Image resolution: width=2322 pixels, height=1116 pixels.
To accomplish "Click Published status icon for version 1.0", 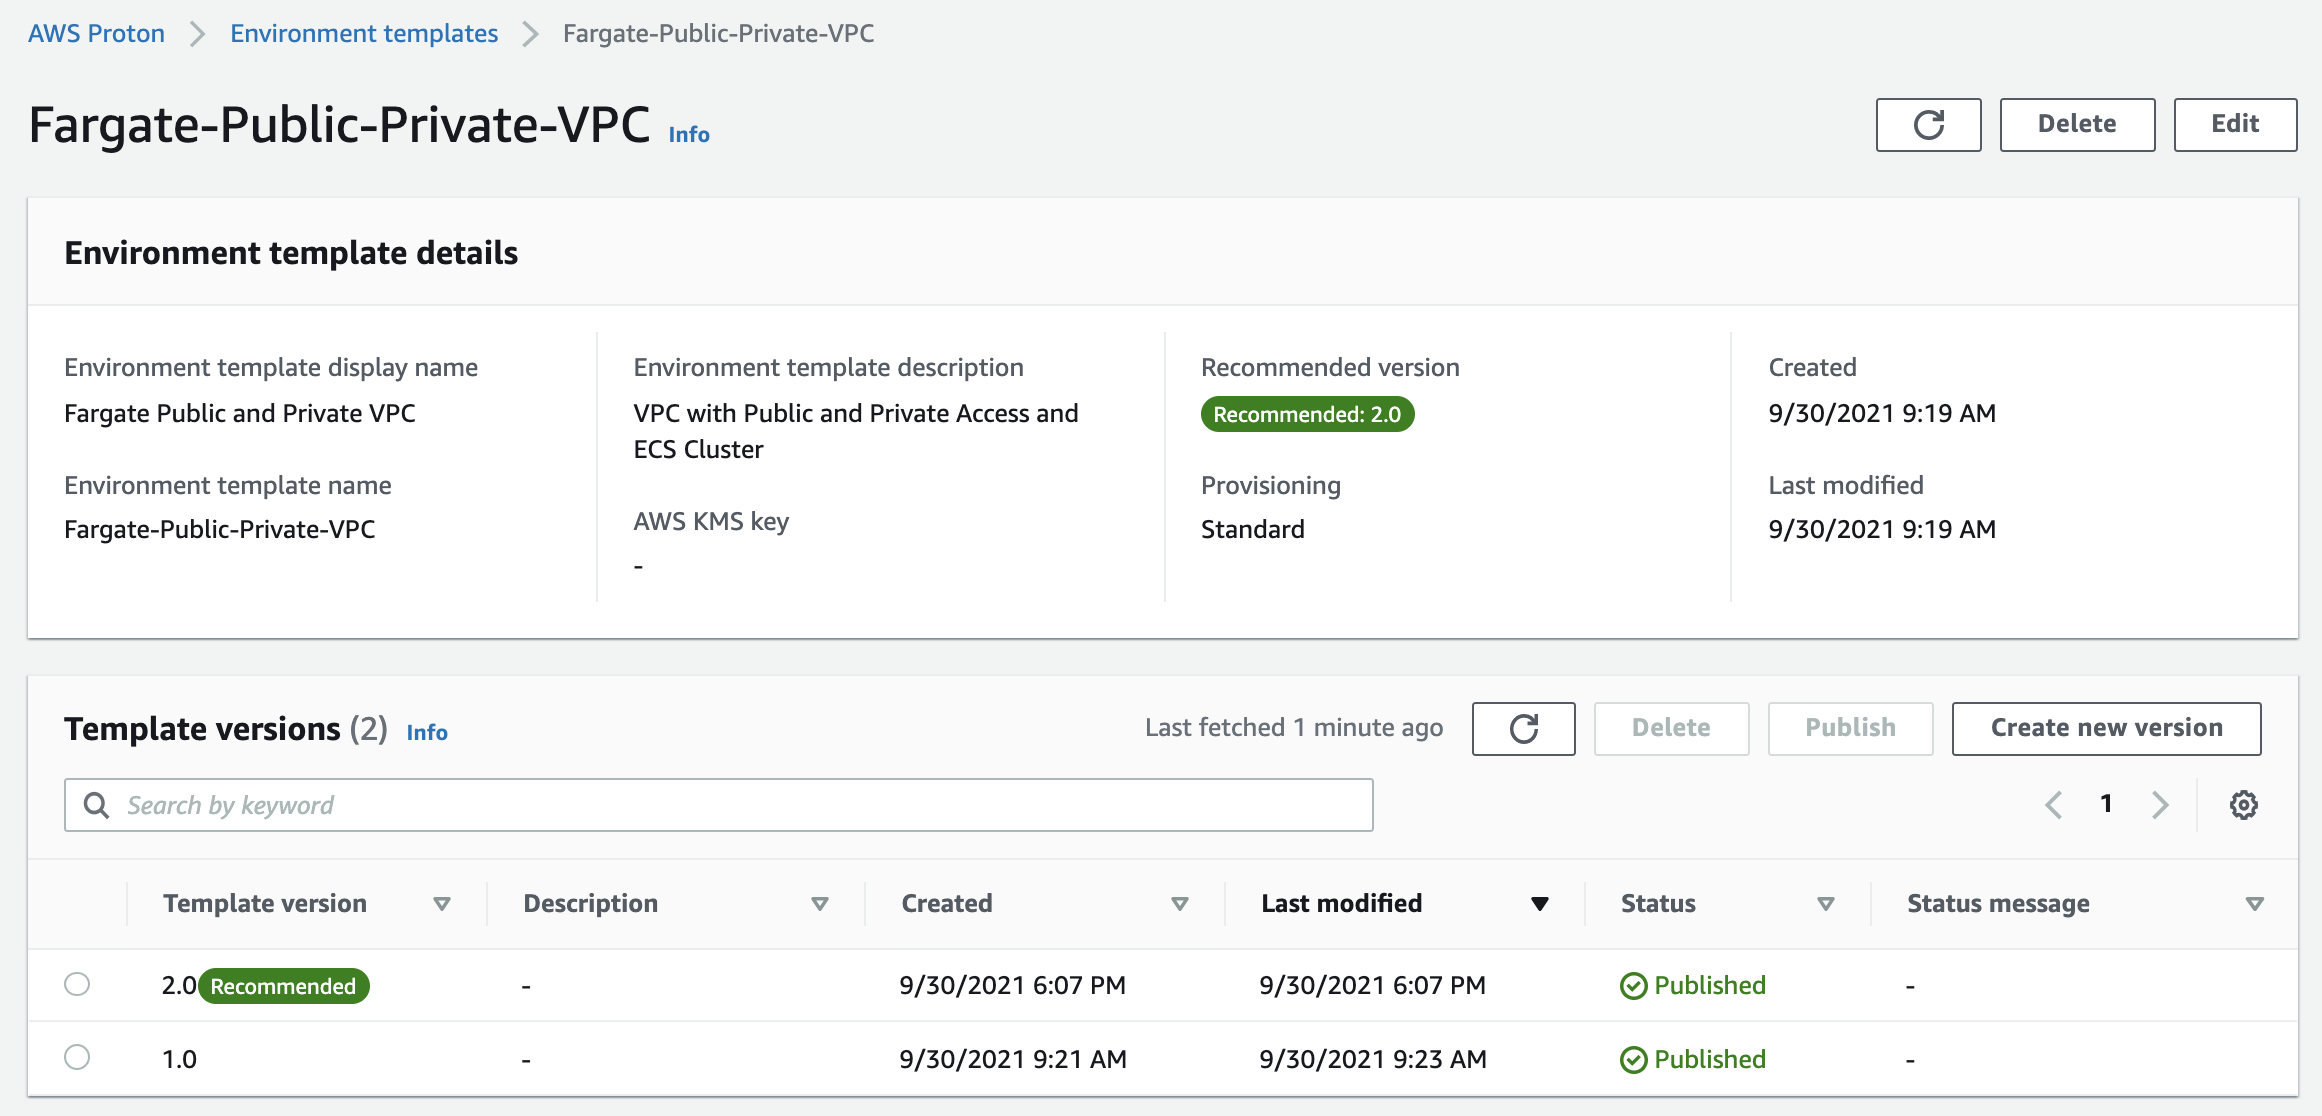I will point(1633,1060).
